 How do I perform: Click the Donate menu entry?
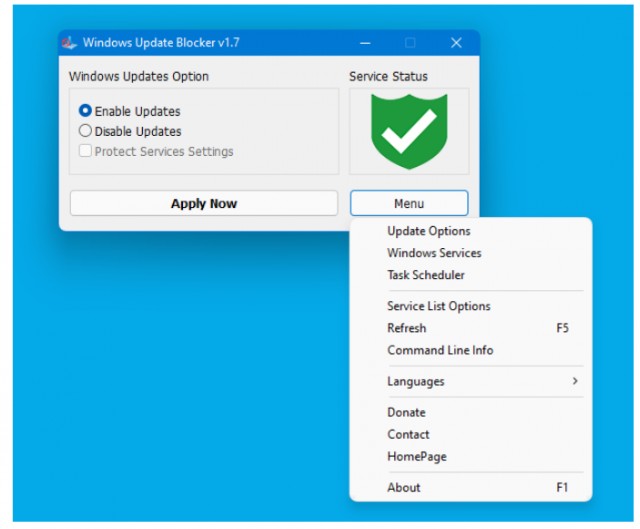[x=406, y=412]
